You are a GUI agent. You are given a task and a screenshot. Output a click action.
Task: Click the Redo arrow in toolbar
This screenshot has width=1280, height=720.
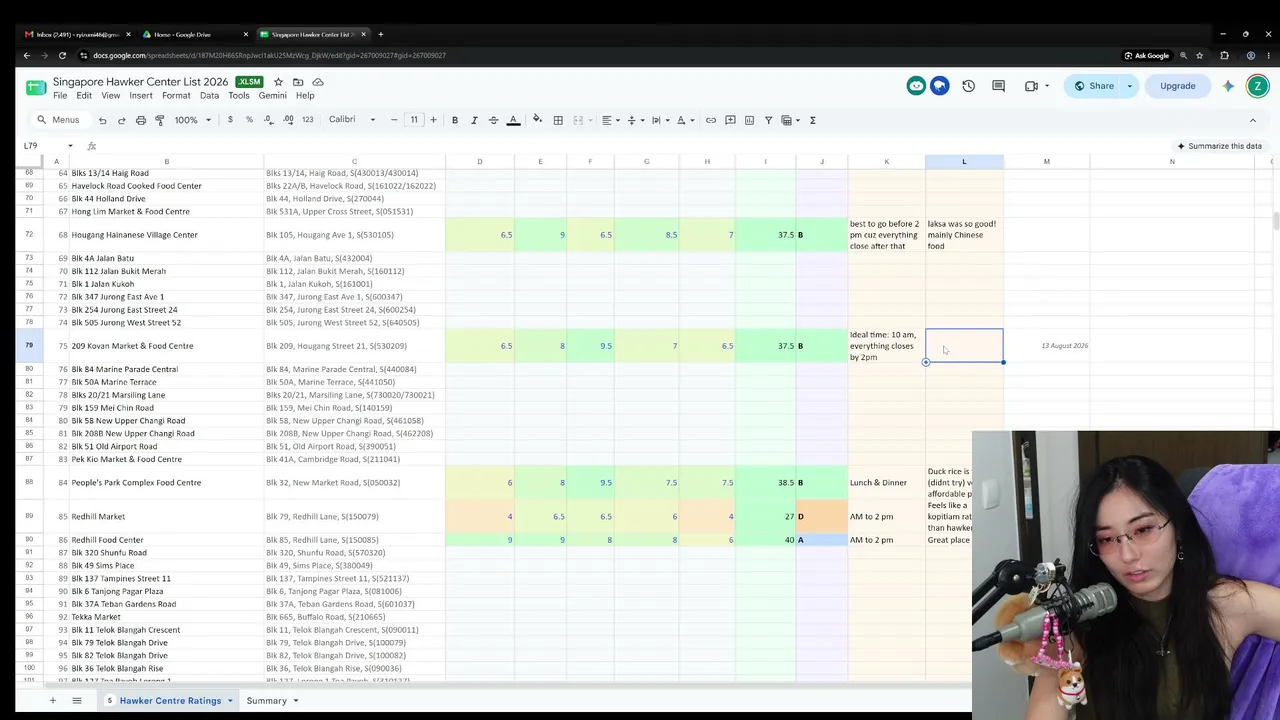121,120
